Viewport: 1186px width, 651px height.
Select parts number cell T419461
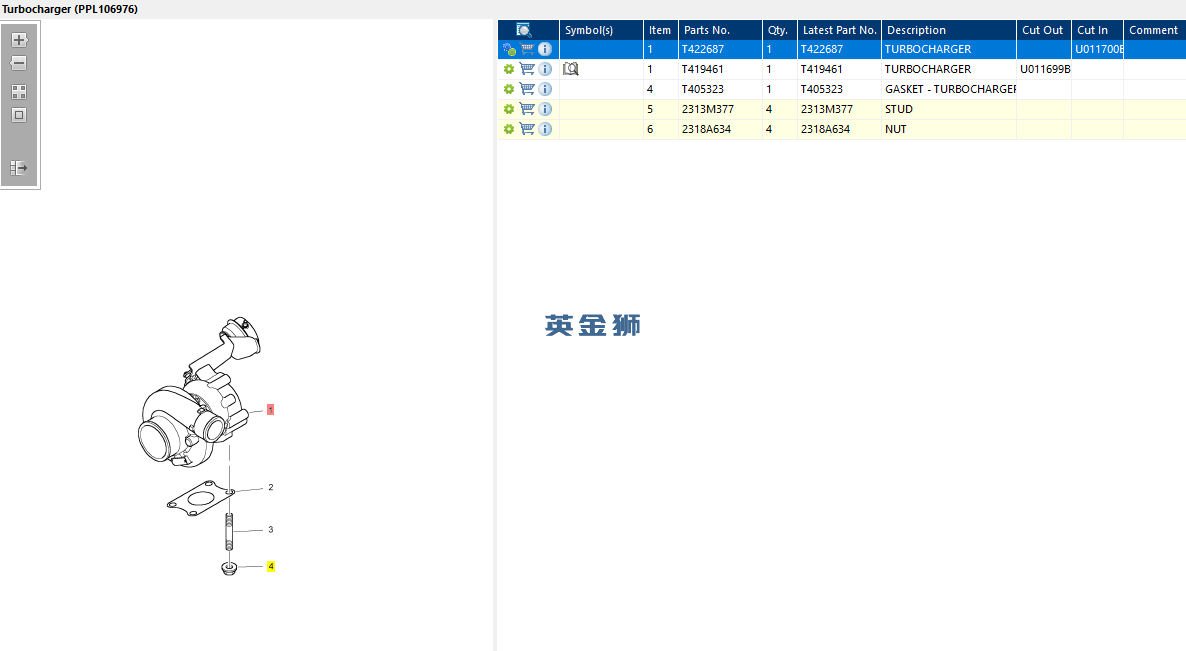(720, 69)
